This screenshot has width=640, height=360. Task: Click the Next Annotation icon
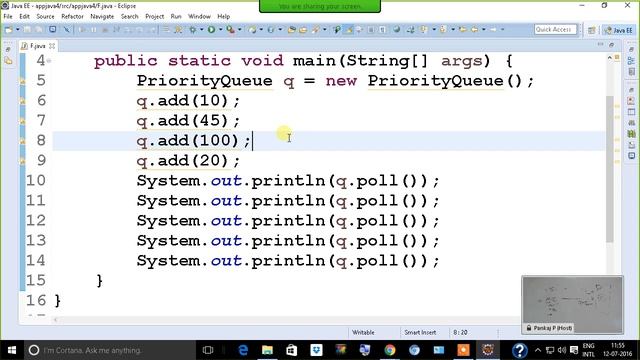pos(424,29)
